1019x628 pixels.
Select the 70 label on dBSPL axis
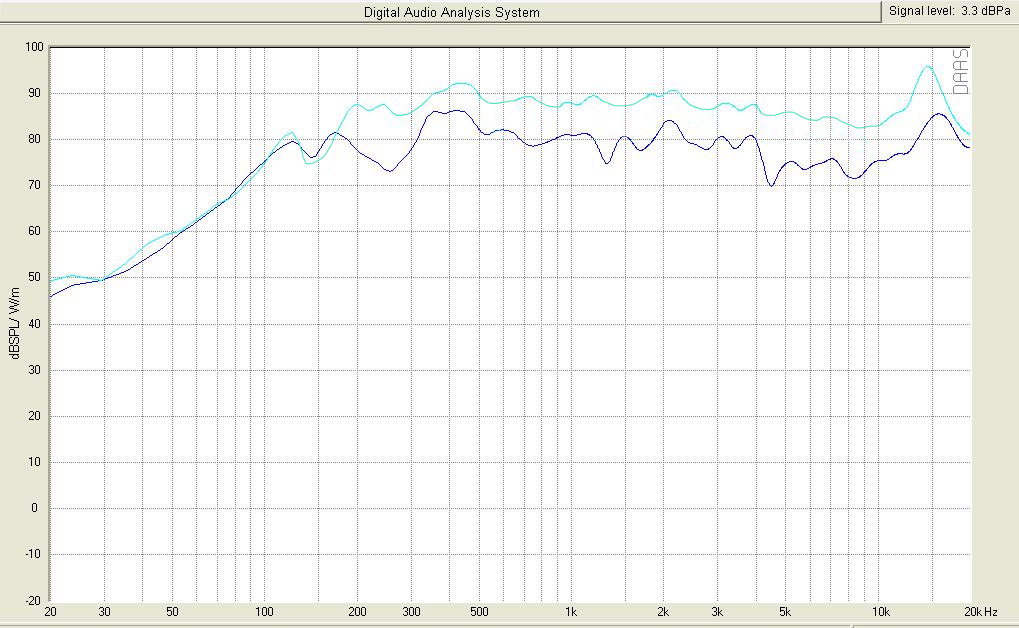tap(34, 185)
